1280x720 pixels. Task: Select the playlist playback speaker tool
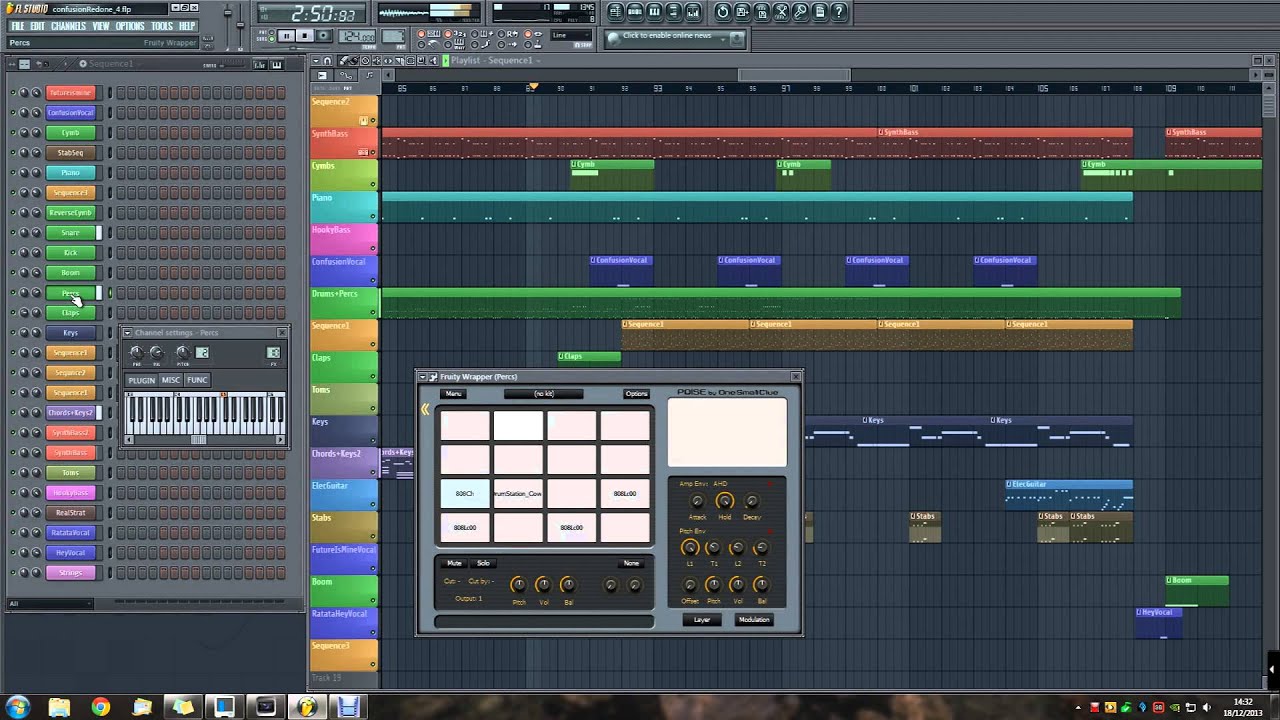(434, 61)
